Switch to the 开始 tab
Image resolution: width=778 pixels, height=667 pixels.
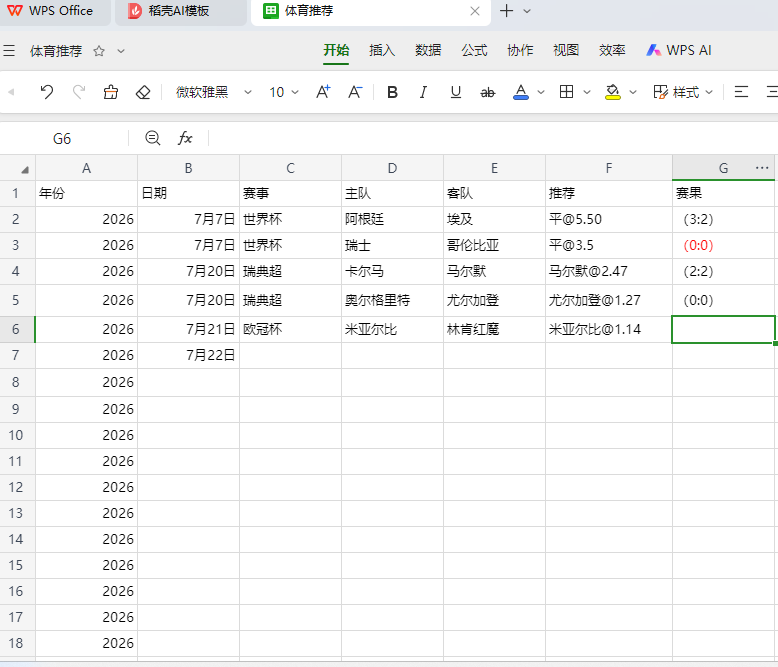pyautogui.click(x=336, y=50)
